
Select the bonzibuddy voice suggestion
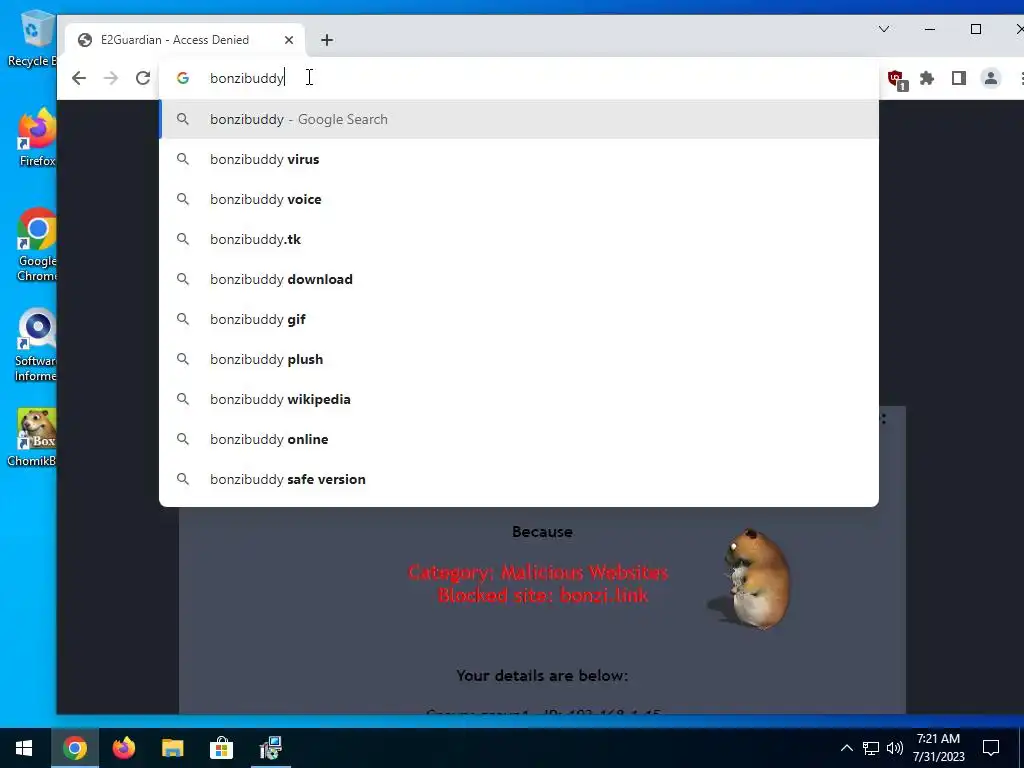click(519, 199)
